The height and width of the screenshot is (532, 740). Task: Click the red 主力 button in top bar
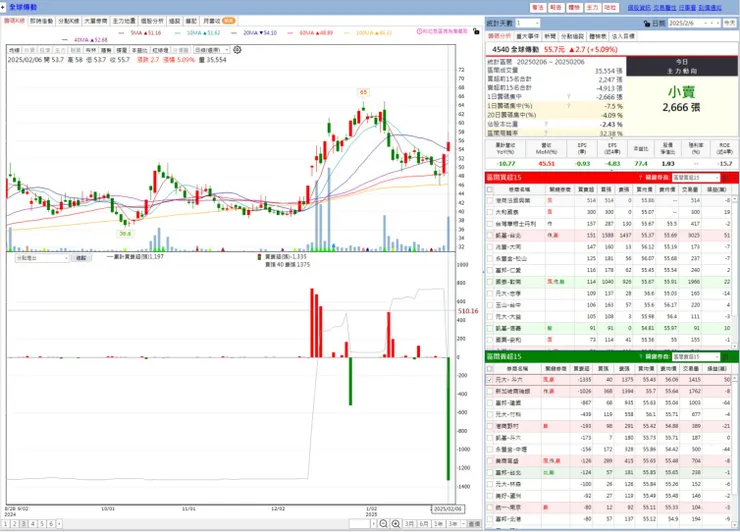593,8
